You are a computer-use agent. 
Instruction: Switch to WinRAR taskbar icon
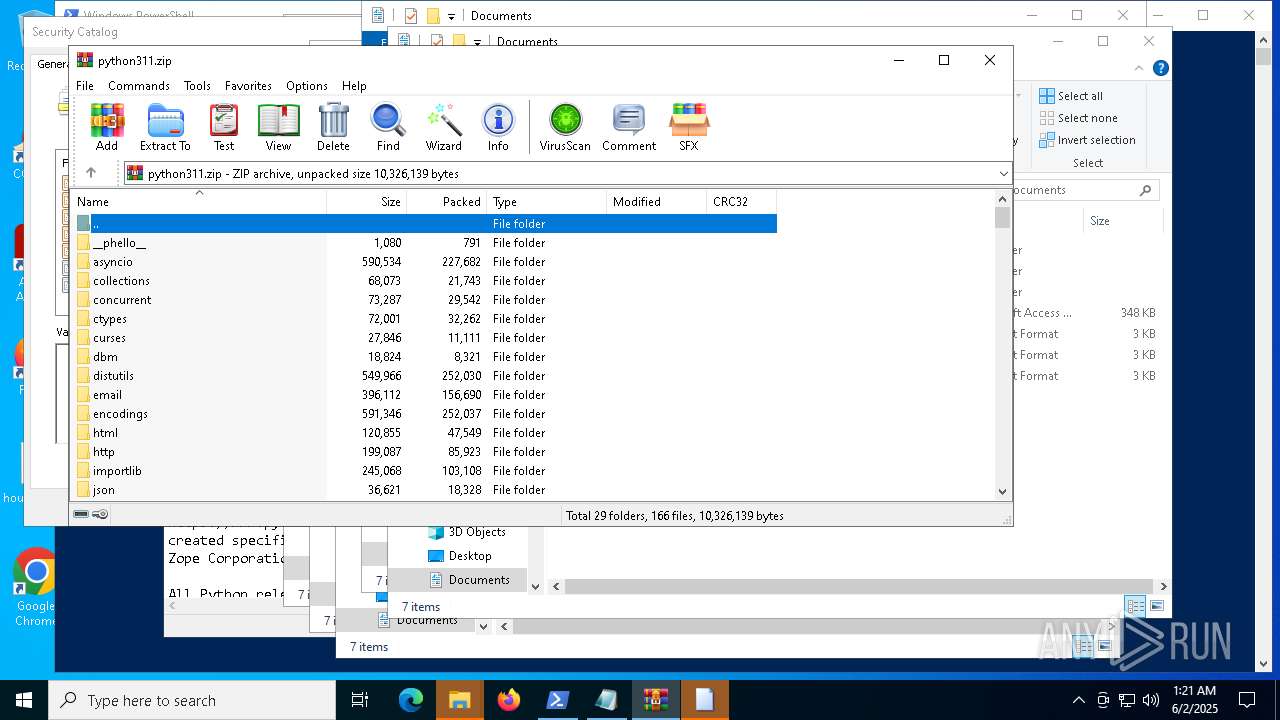(x=655, y=700)
